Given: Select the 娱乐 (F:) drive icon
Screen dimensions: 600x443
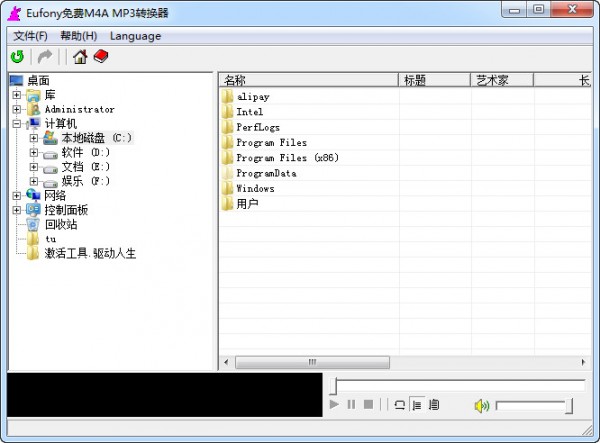Looking at the screenshot, I should click(51, 183).
